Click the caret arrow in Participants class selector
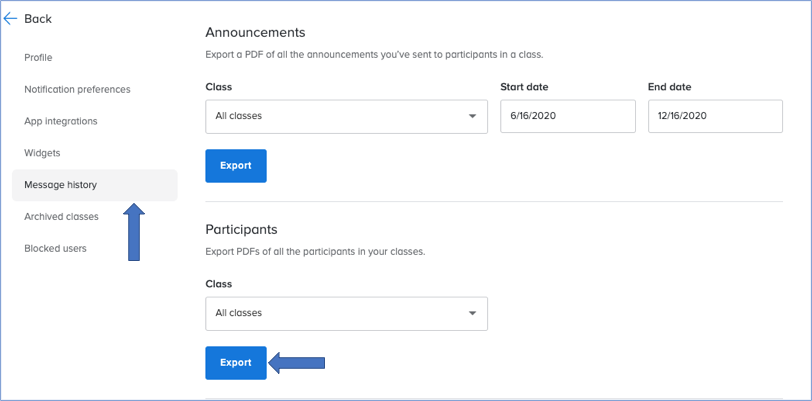 (x=472, y=313)
